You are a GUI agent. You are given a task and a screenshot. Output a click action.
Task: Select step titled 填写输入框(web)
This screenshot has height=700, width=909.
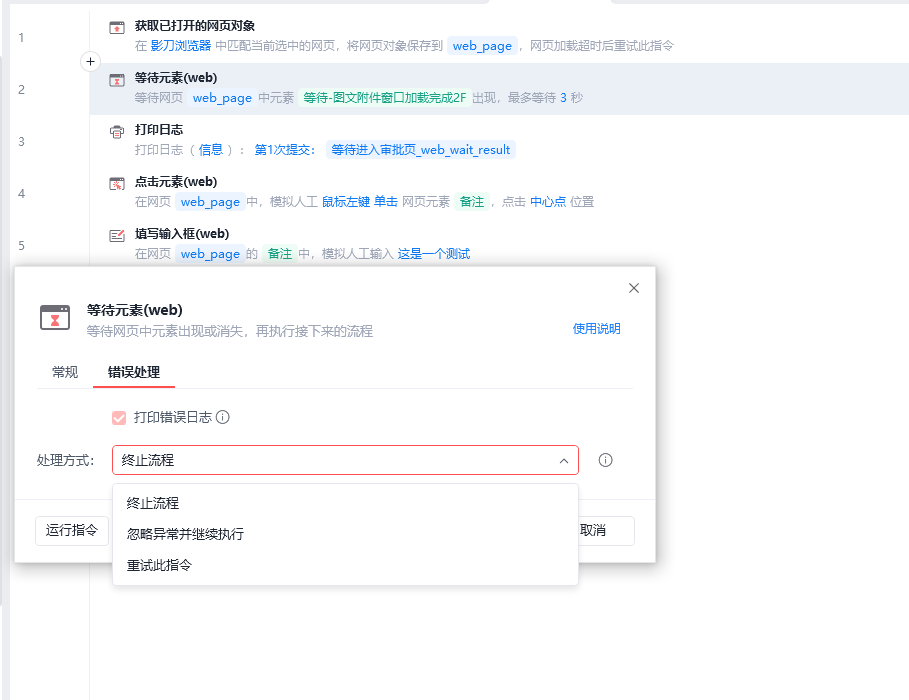click(x=182, y=234)
